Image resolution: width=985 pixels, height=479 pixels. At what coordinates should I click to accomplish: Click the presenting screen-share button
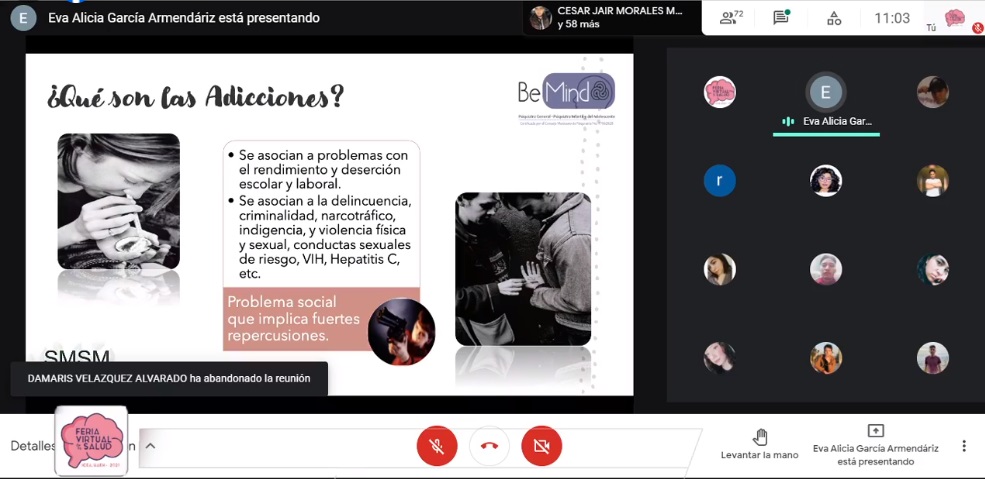point(875,445)
